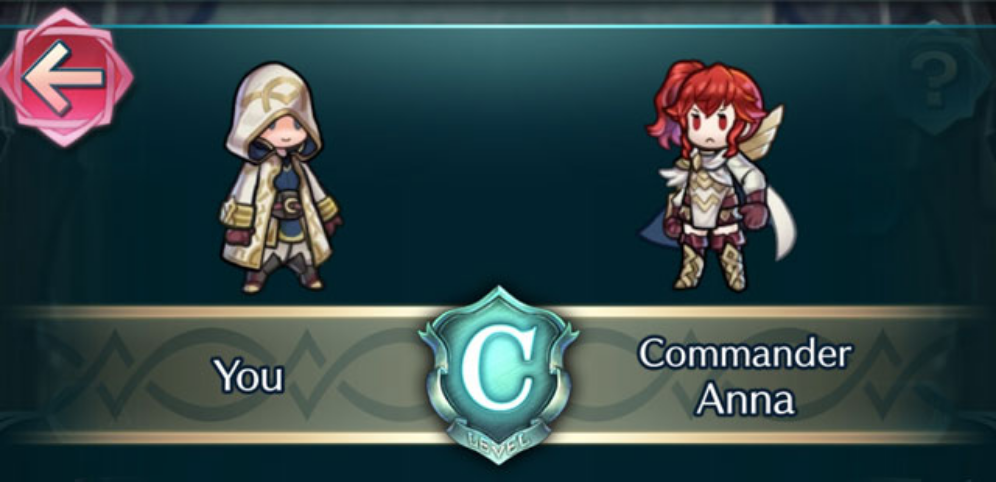Click the Summoner's white hood

273,108
